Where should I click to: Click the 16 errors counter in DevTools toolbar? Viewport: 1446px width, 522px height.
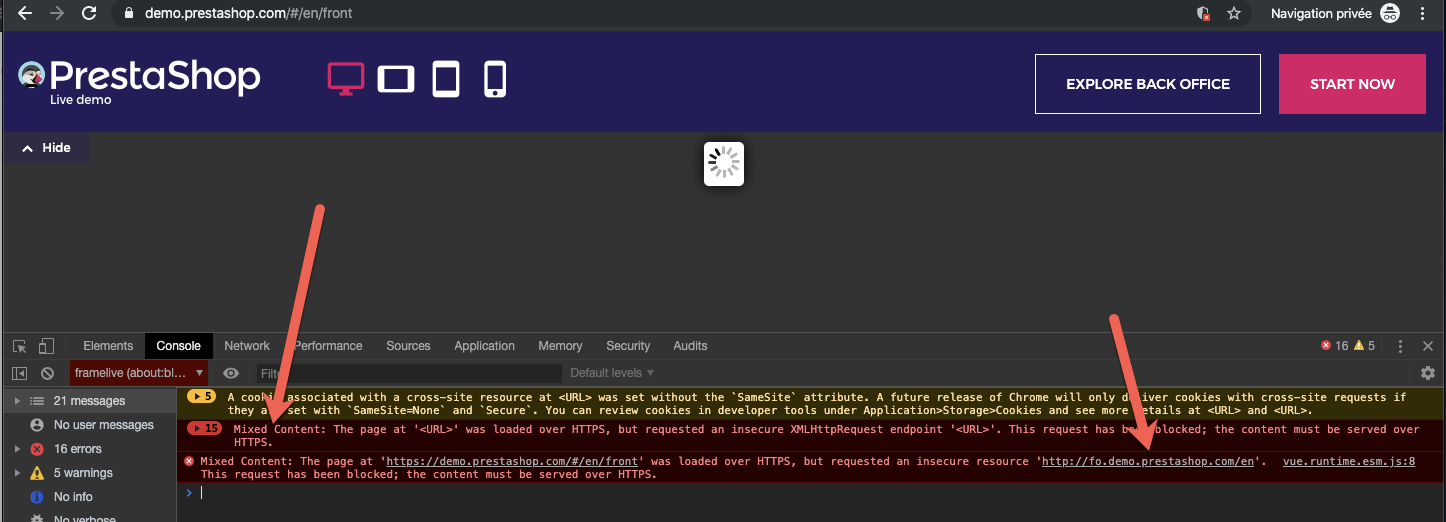(x=1334, y=346)
